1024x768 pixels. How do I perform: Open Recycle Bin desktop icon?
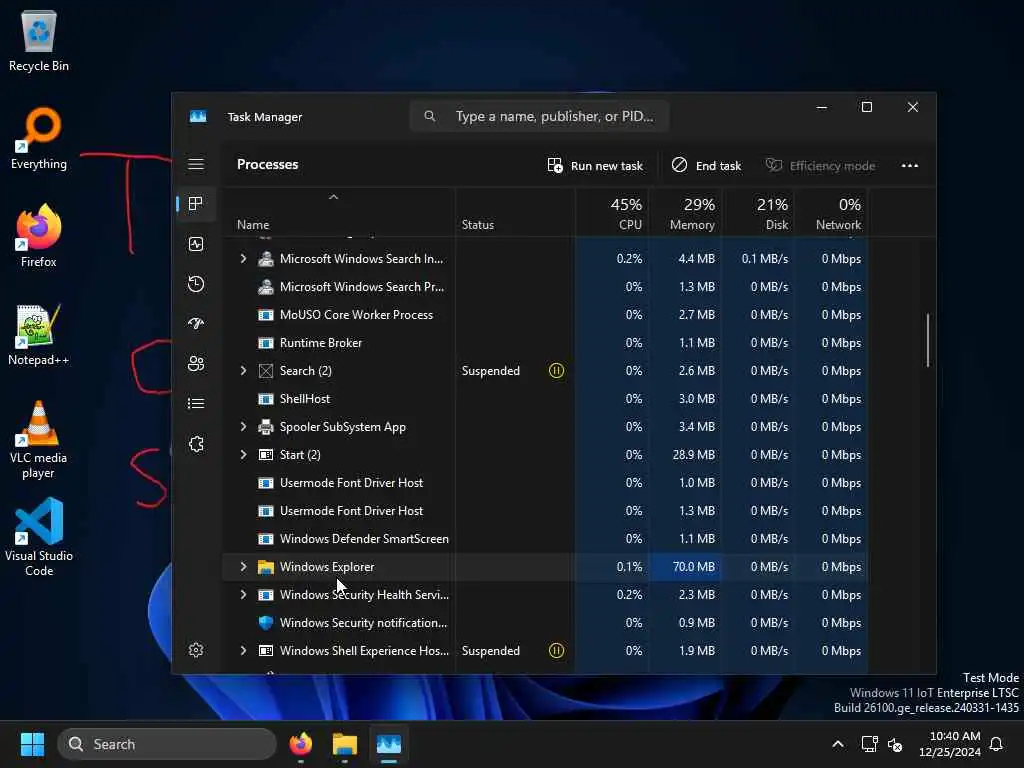coord(39,40)
